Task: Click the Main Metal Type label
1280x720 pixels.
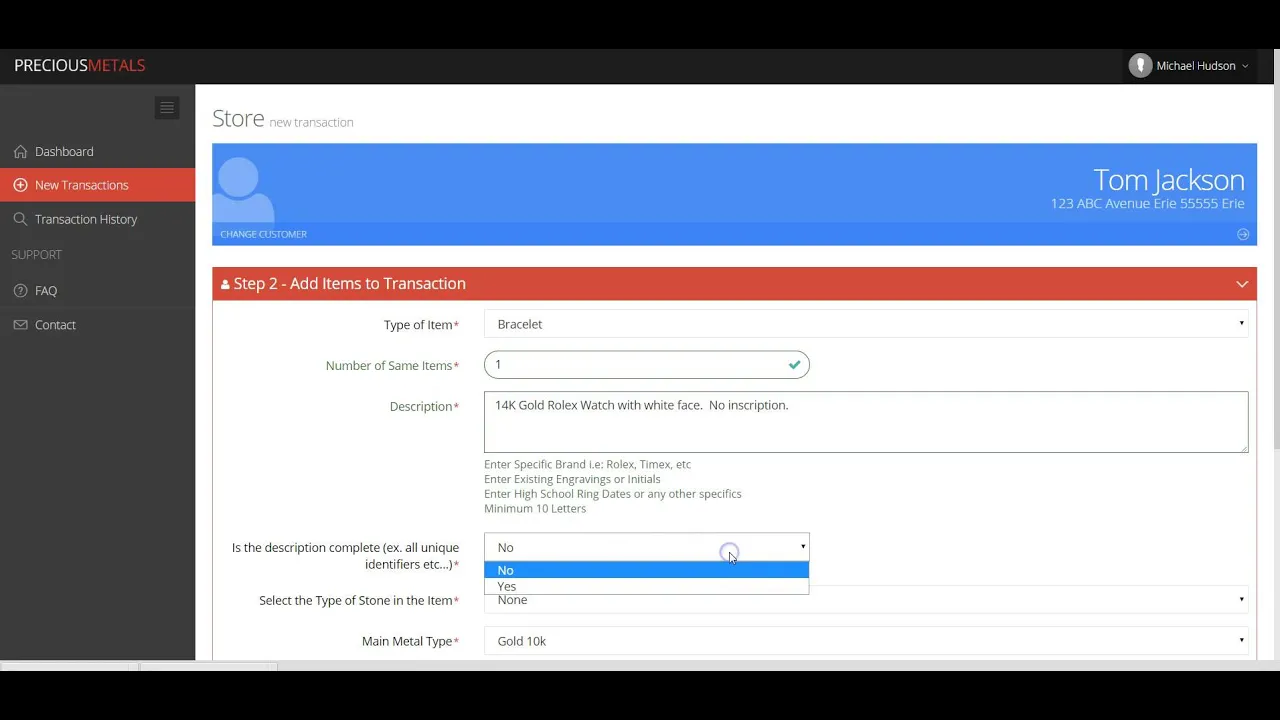Action: [410, 642]
